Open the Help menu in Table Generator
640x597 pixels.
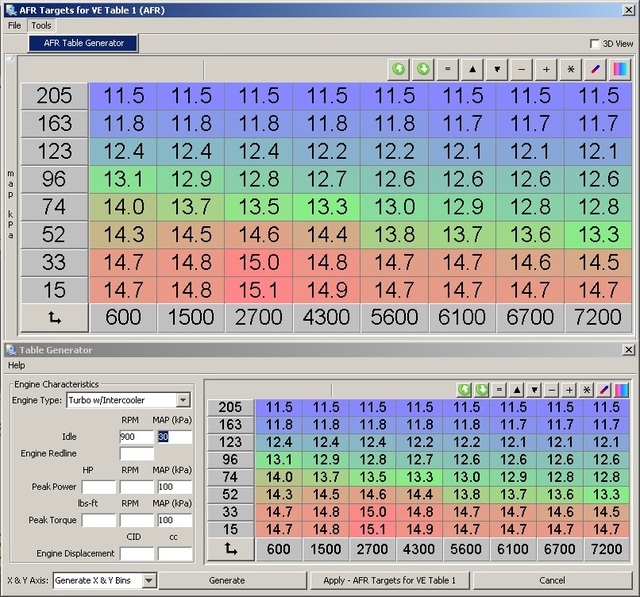pyautogui.click(x=17, y=365)
